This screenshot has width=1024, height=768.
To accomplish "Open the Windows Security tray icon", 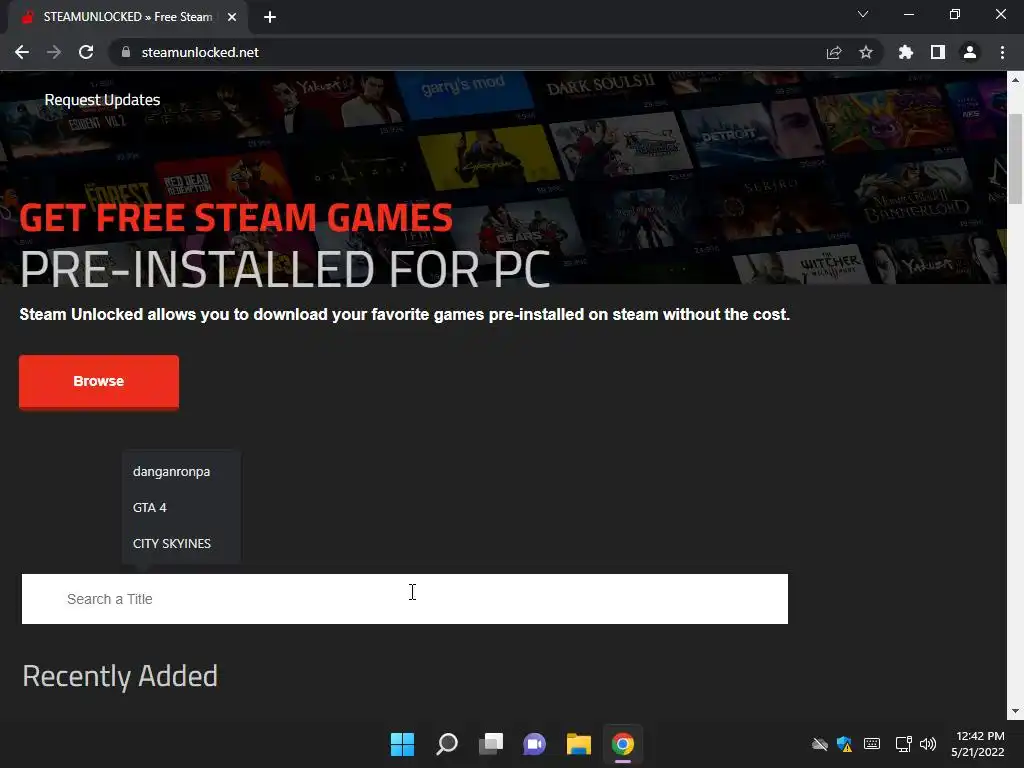I will click(x=844, y=744).
